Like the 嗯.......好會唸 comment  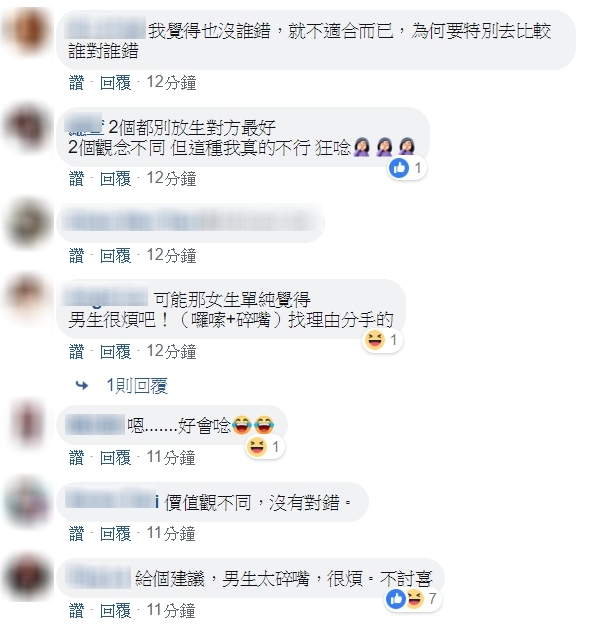click(77, 457)
